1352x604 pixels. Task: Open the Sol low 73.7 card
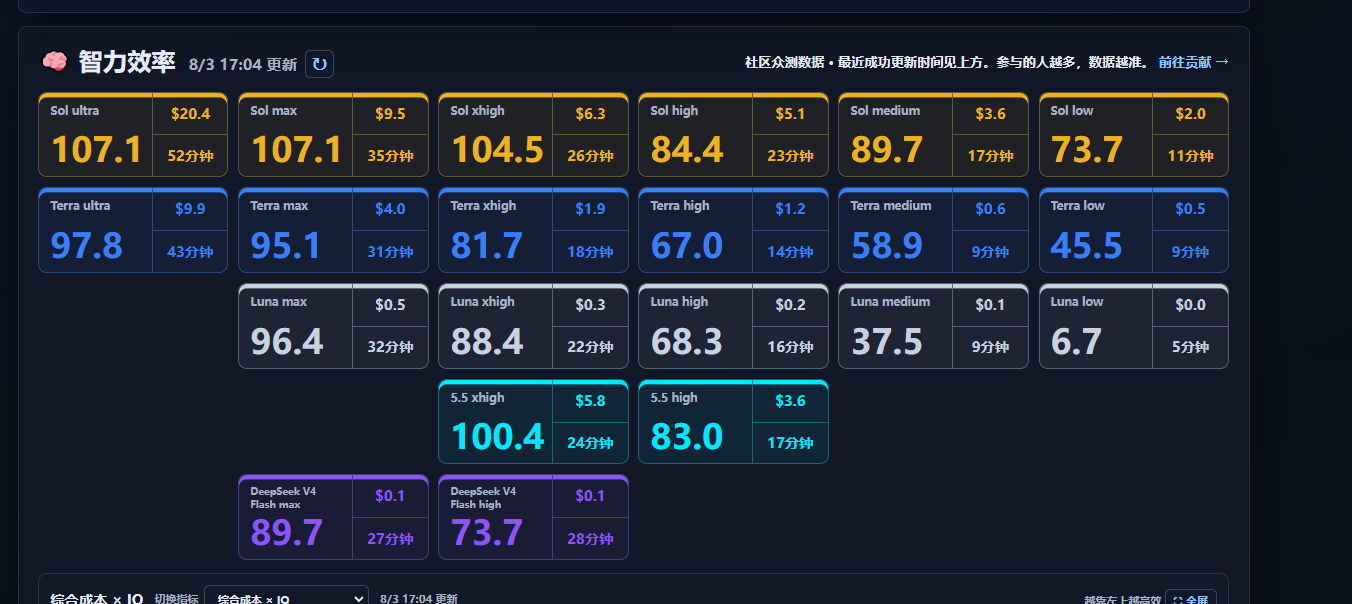click(1134, 135)
